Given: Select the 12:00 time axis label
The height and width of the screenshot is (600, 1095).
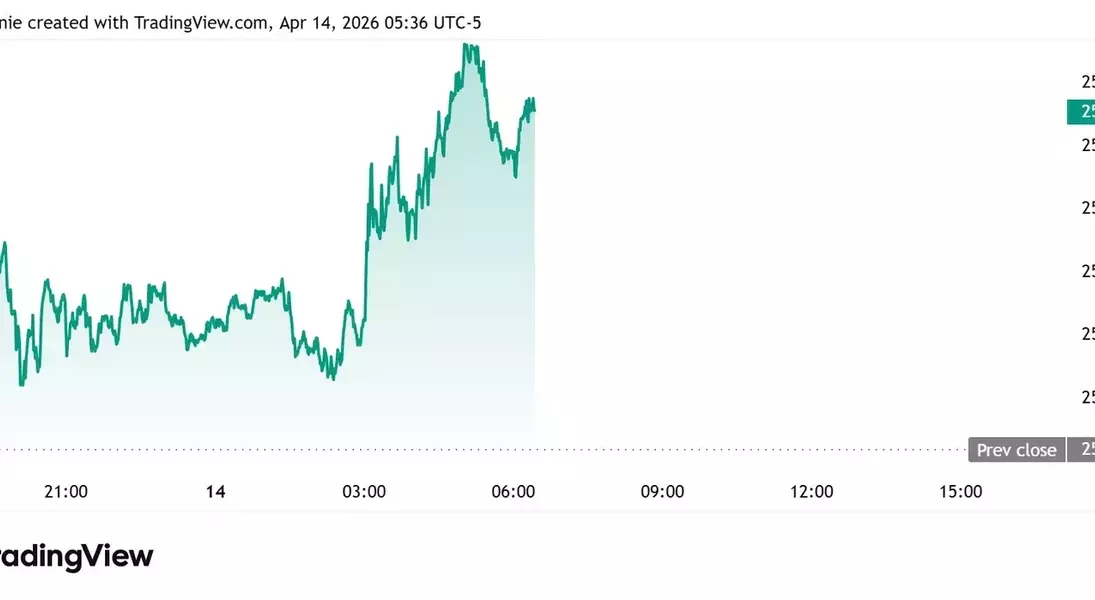Looking at the screenshot, I should pyautogui.click(x=811, y=491).
